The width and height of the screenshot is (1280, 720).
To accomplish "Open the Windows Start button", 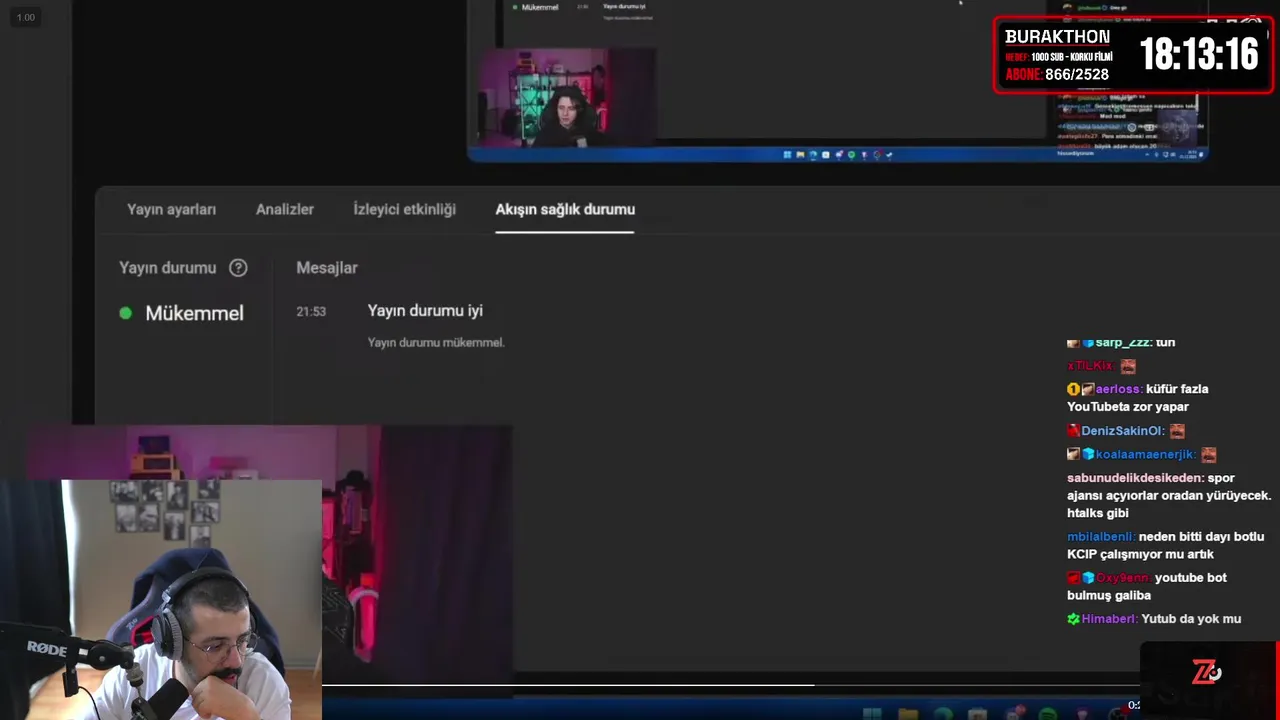I will pos(872,715).
